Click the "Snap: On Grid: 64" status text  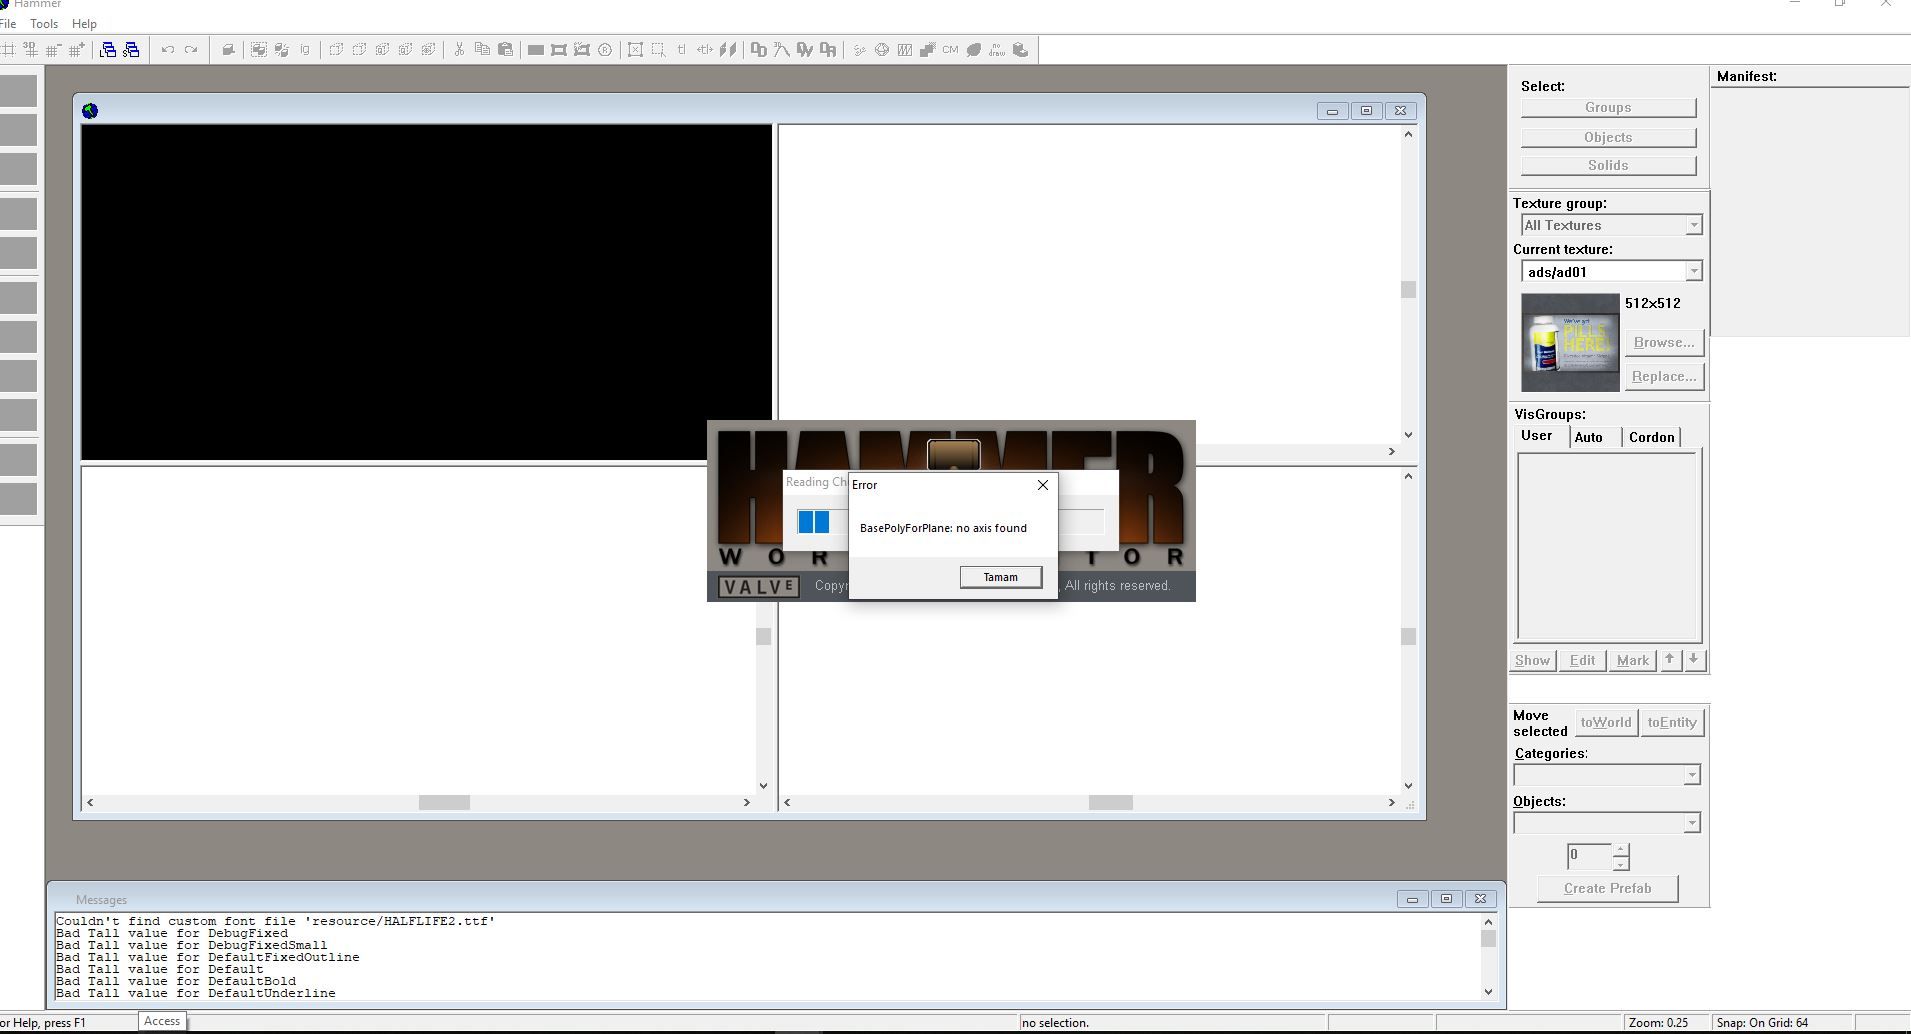(1762, 1023)
